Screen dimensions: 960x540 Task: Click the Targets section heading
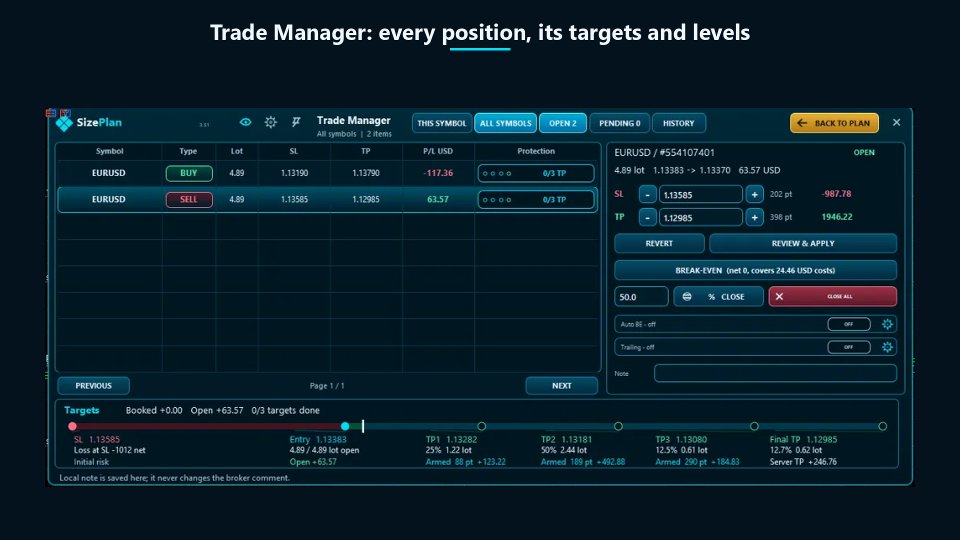click(x=81, y=410)
